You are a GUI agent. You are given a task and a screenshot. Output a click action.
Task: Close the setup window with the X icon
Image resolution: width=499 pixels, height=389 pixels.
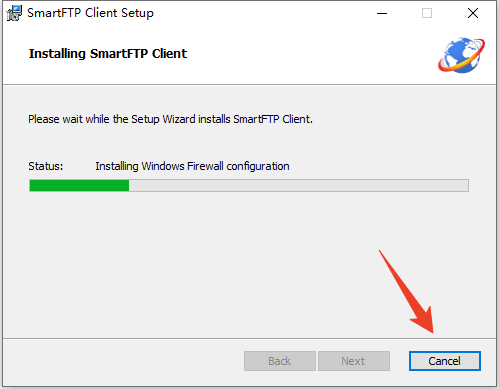coord(473,13)
